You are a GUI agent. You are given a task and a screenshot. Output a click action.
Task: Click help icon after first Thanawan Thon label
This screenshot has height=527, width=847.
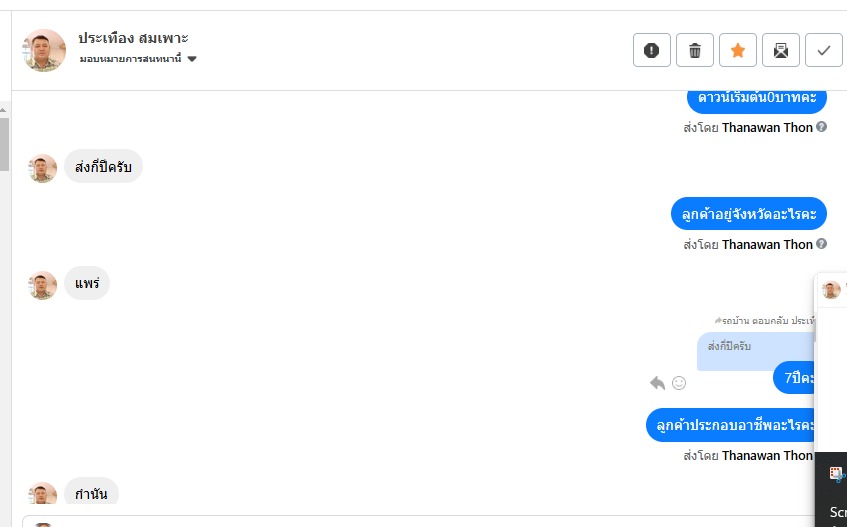[822, 127]
